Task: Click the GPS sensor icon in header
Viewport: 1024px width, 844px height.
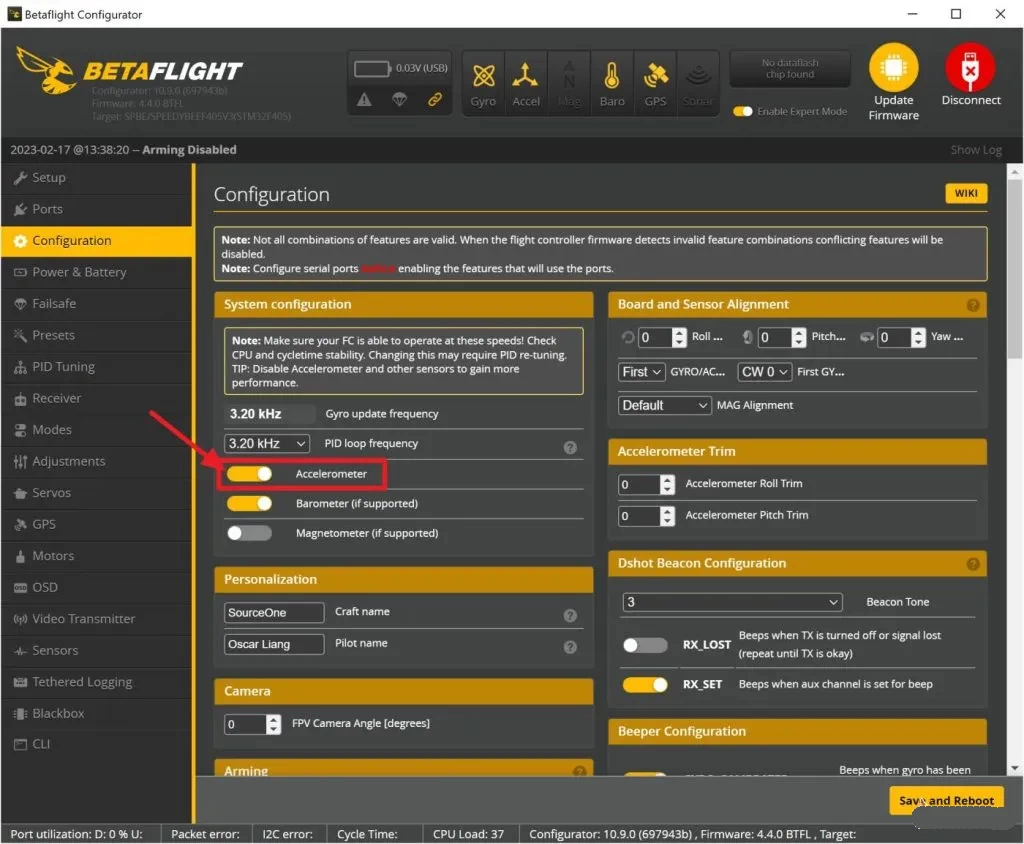Action: click(x=655, y=84)
